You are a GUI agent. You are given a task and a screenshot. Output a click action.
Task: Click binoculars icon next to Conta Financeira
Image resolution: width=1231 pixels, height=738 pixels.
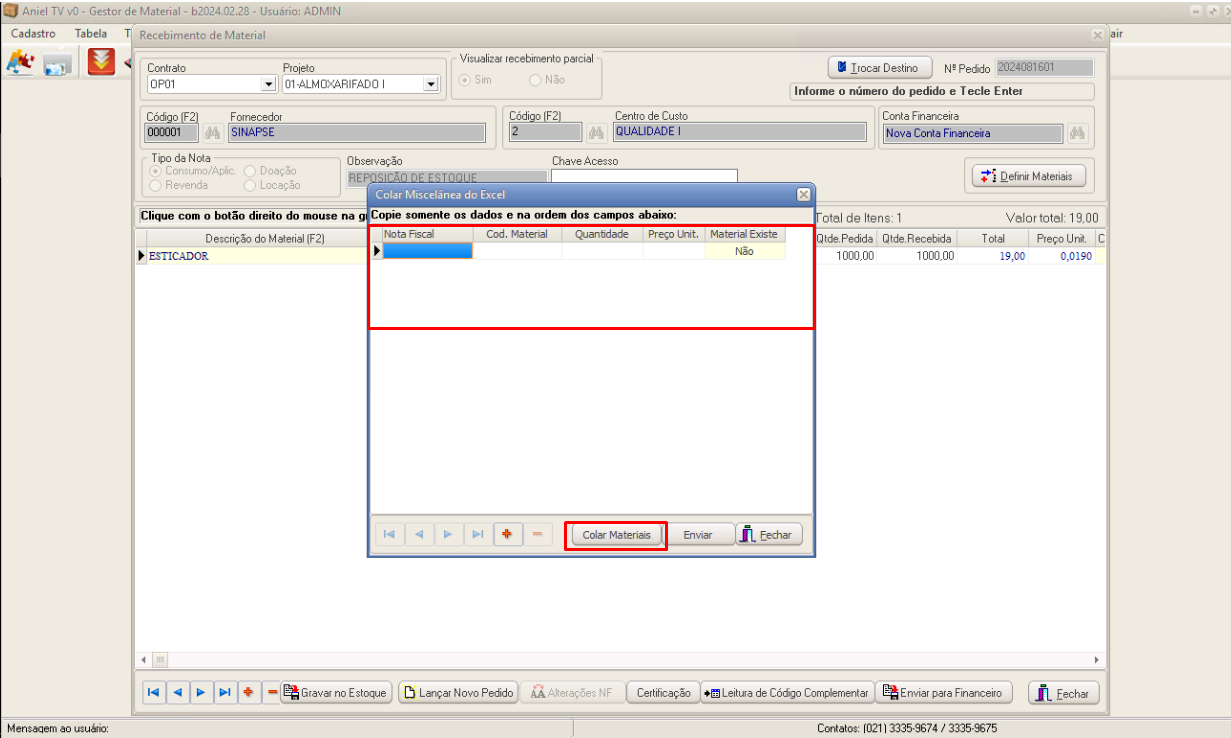[1077, 133]
